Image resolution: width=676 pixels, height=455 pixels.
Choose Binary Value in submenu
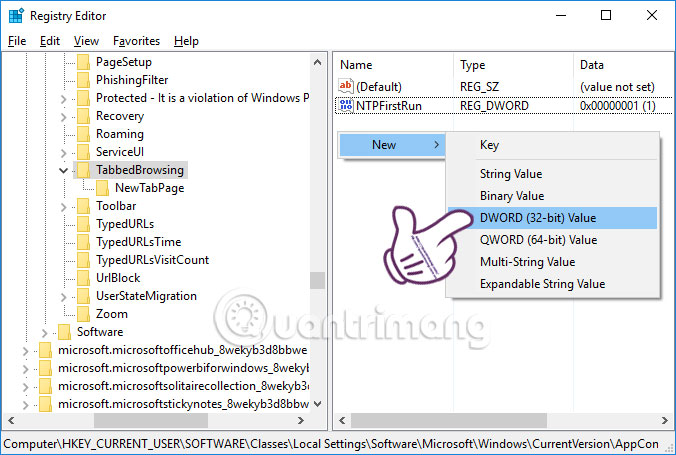point(552,196)
